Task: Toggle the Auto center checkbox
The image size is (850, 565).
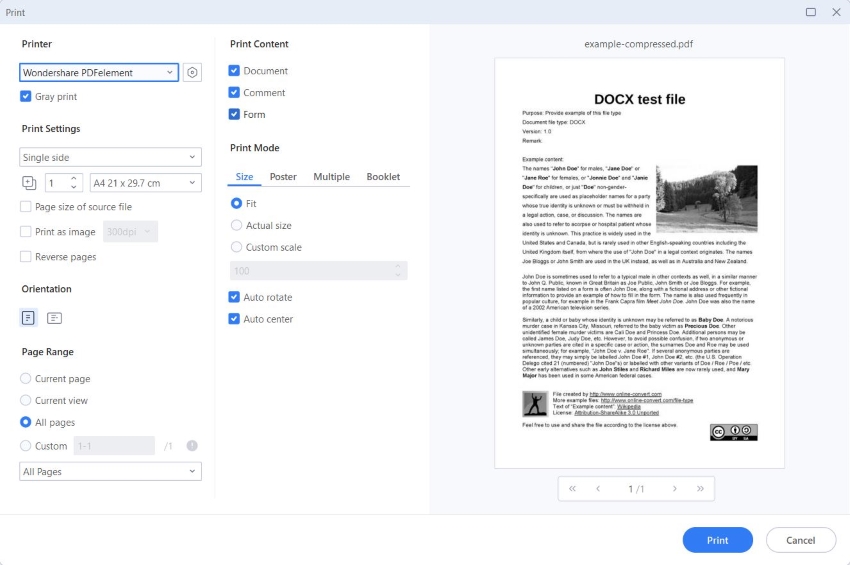Action: [x=234, y=319]
